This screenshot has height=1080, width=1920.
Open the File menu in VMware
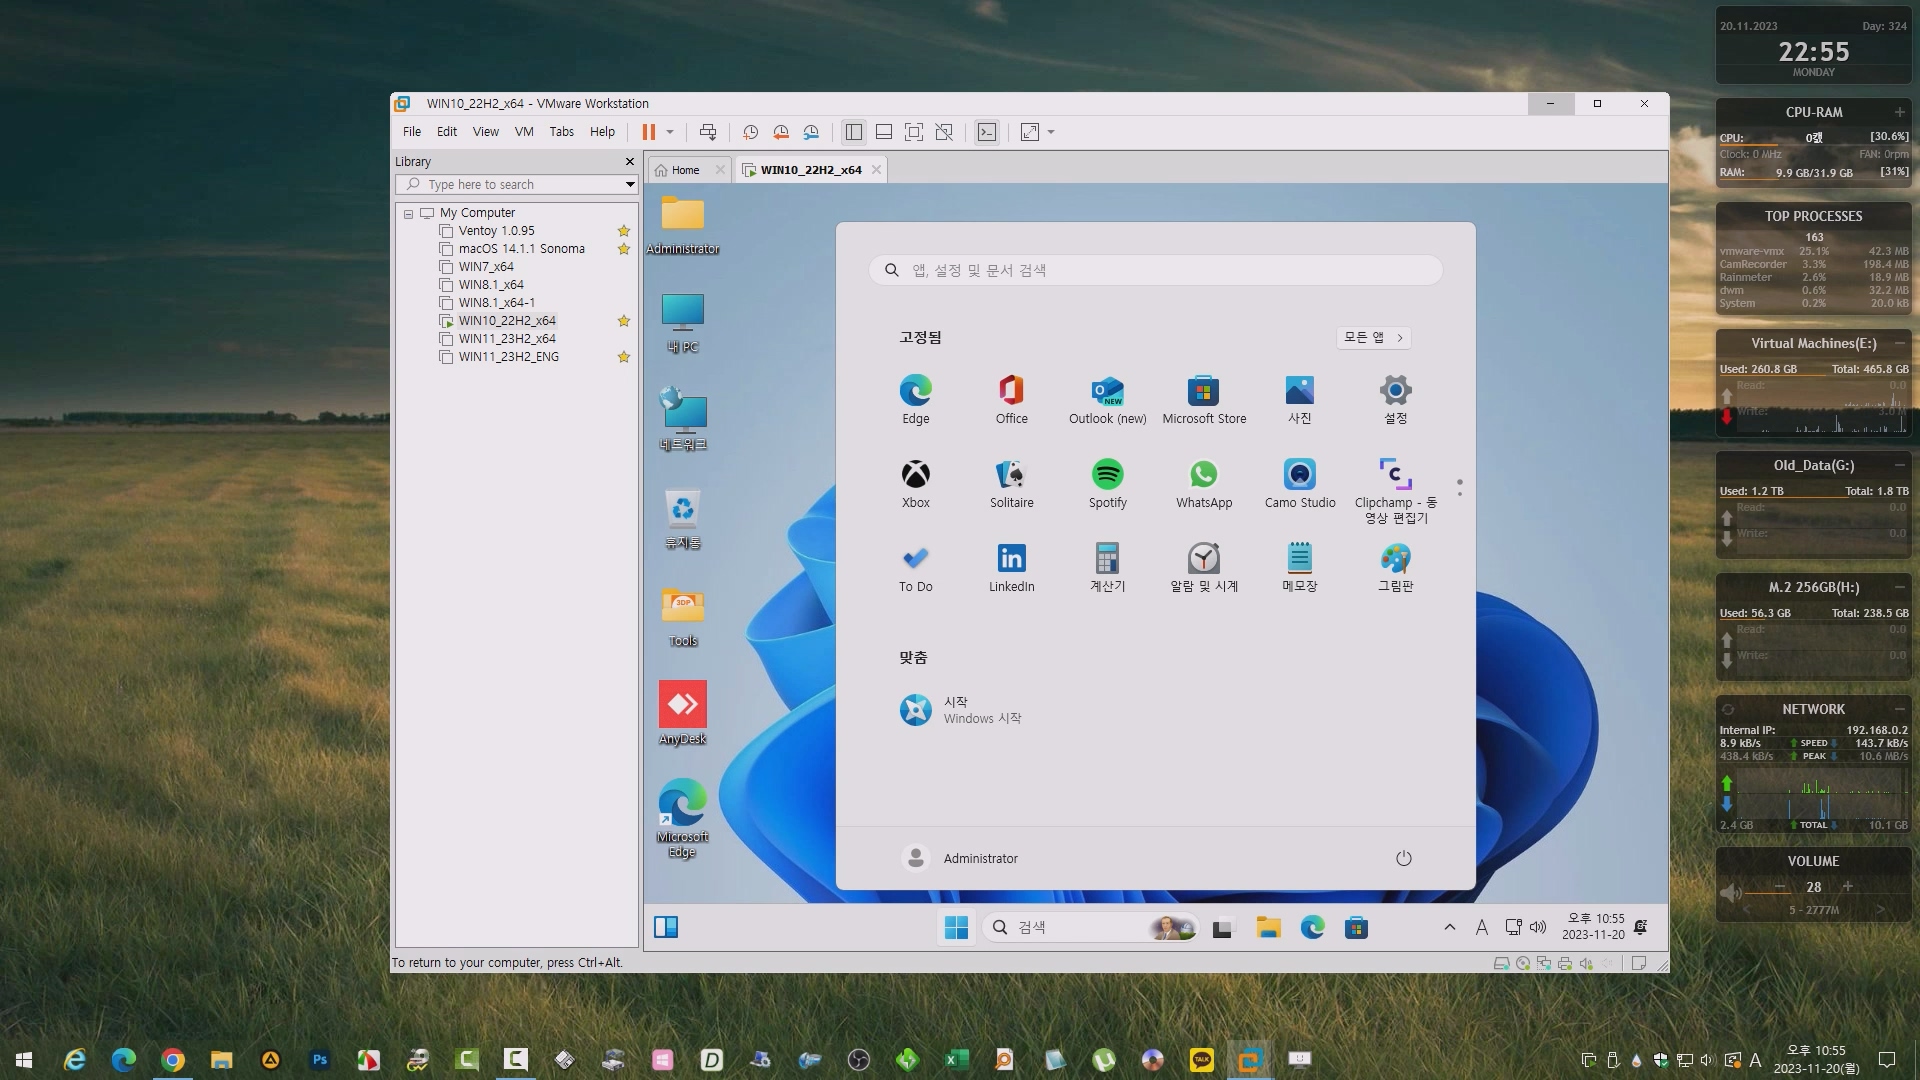[x=412, y=132]
